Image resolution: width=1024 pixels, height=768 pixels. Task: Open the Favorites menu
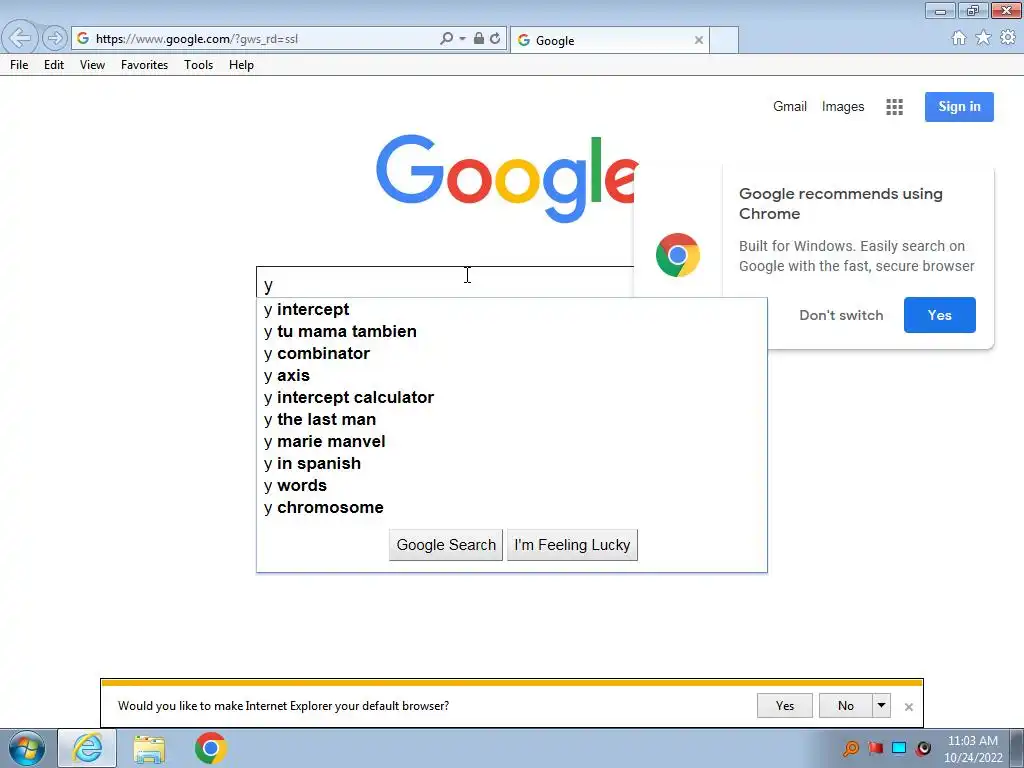click(144, 65)
